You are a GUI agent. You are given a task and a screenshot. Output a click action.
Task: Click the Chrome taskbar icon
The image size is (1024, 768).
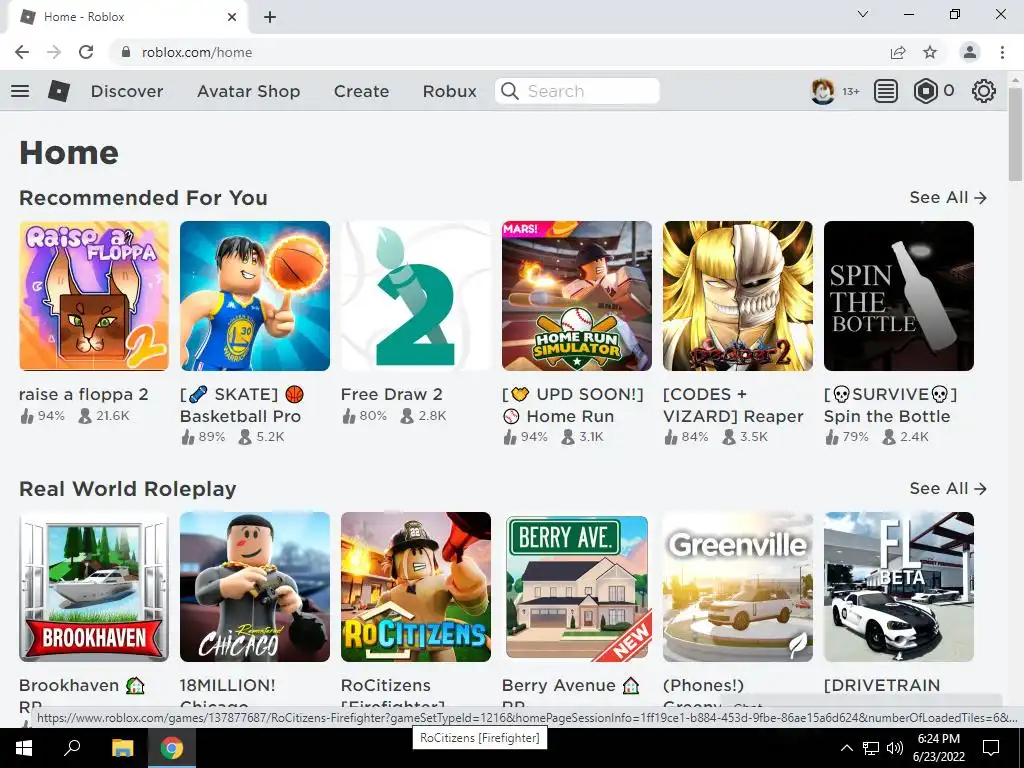[172, 748]
